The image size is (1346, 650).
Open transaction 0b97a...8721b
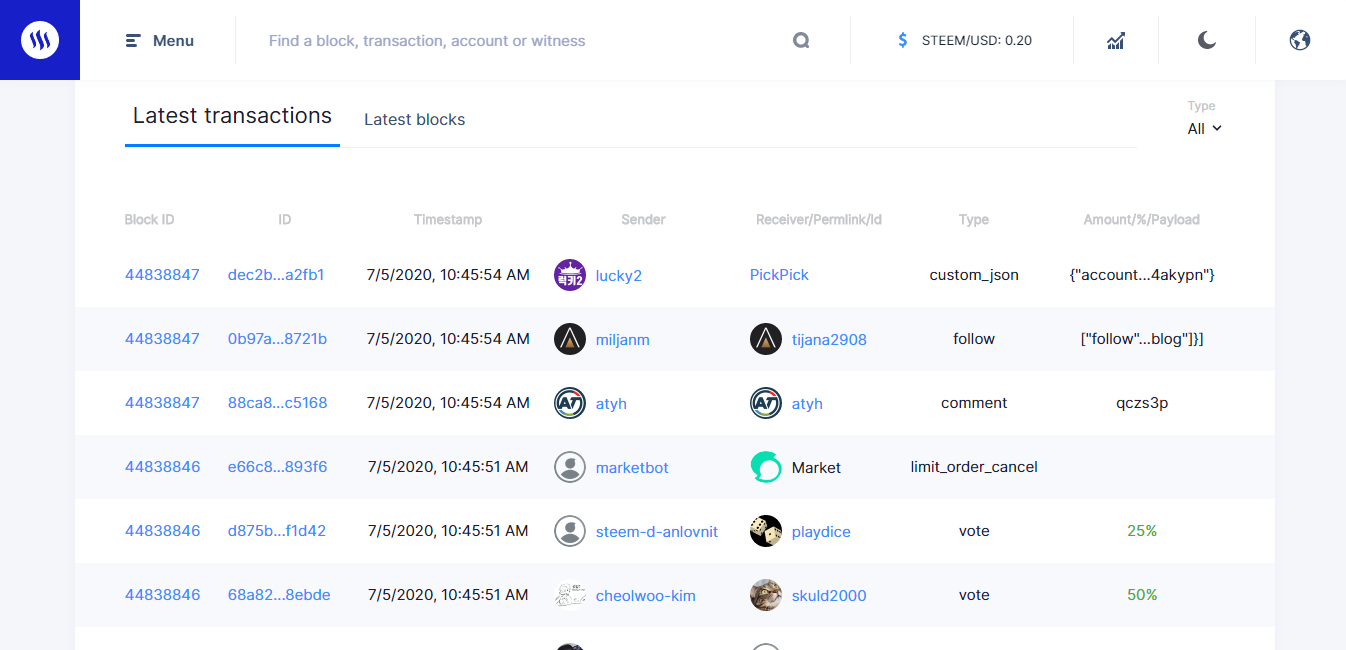(x=277, y=339)
